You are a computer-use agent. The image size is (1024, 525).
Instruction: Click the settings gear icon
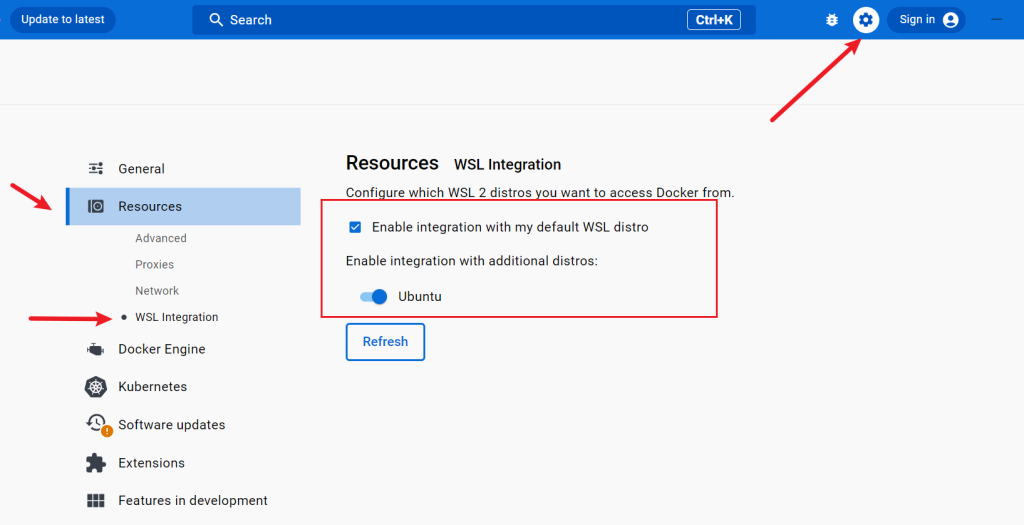coord(866,20)
